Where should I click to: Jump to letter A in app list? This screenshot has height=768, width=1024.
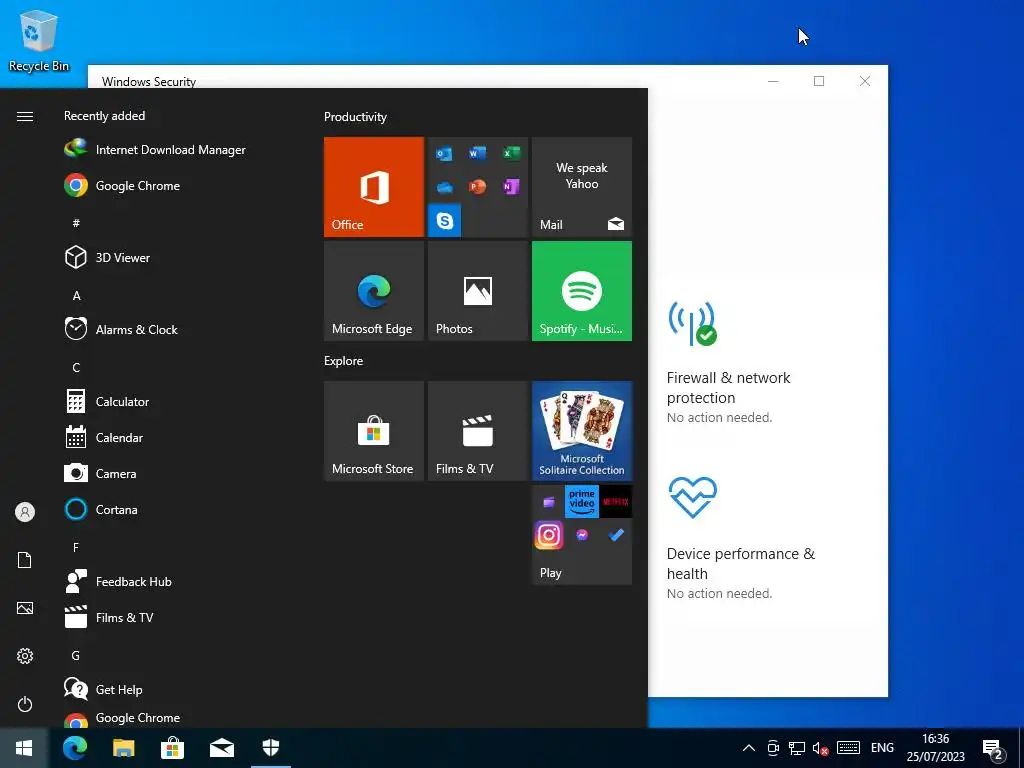click(76, 295)
